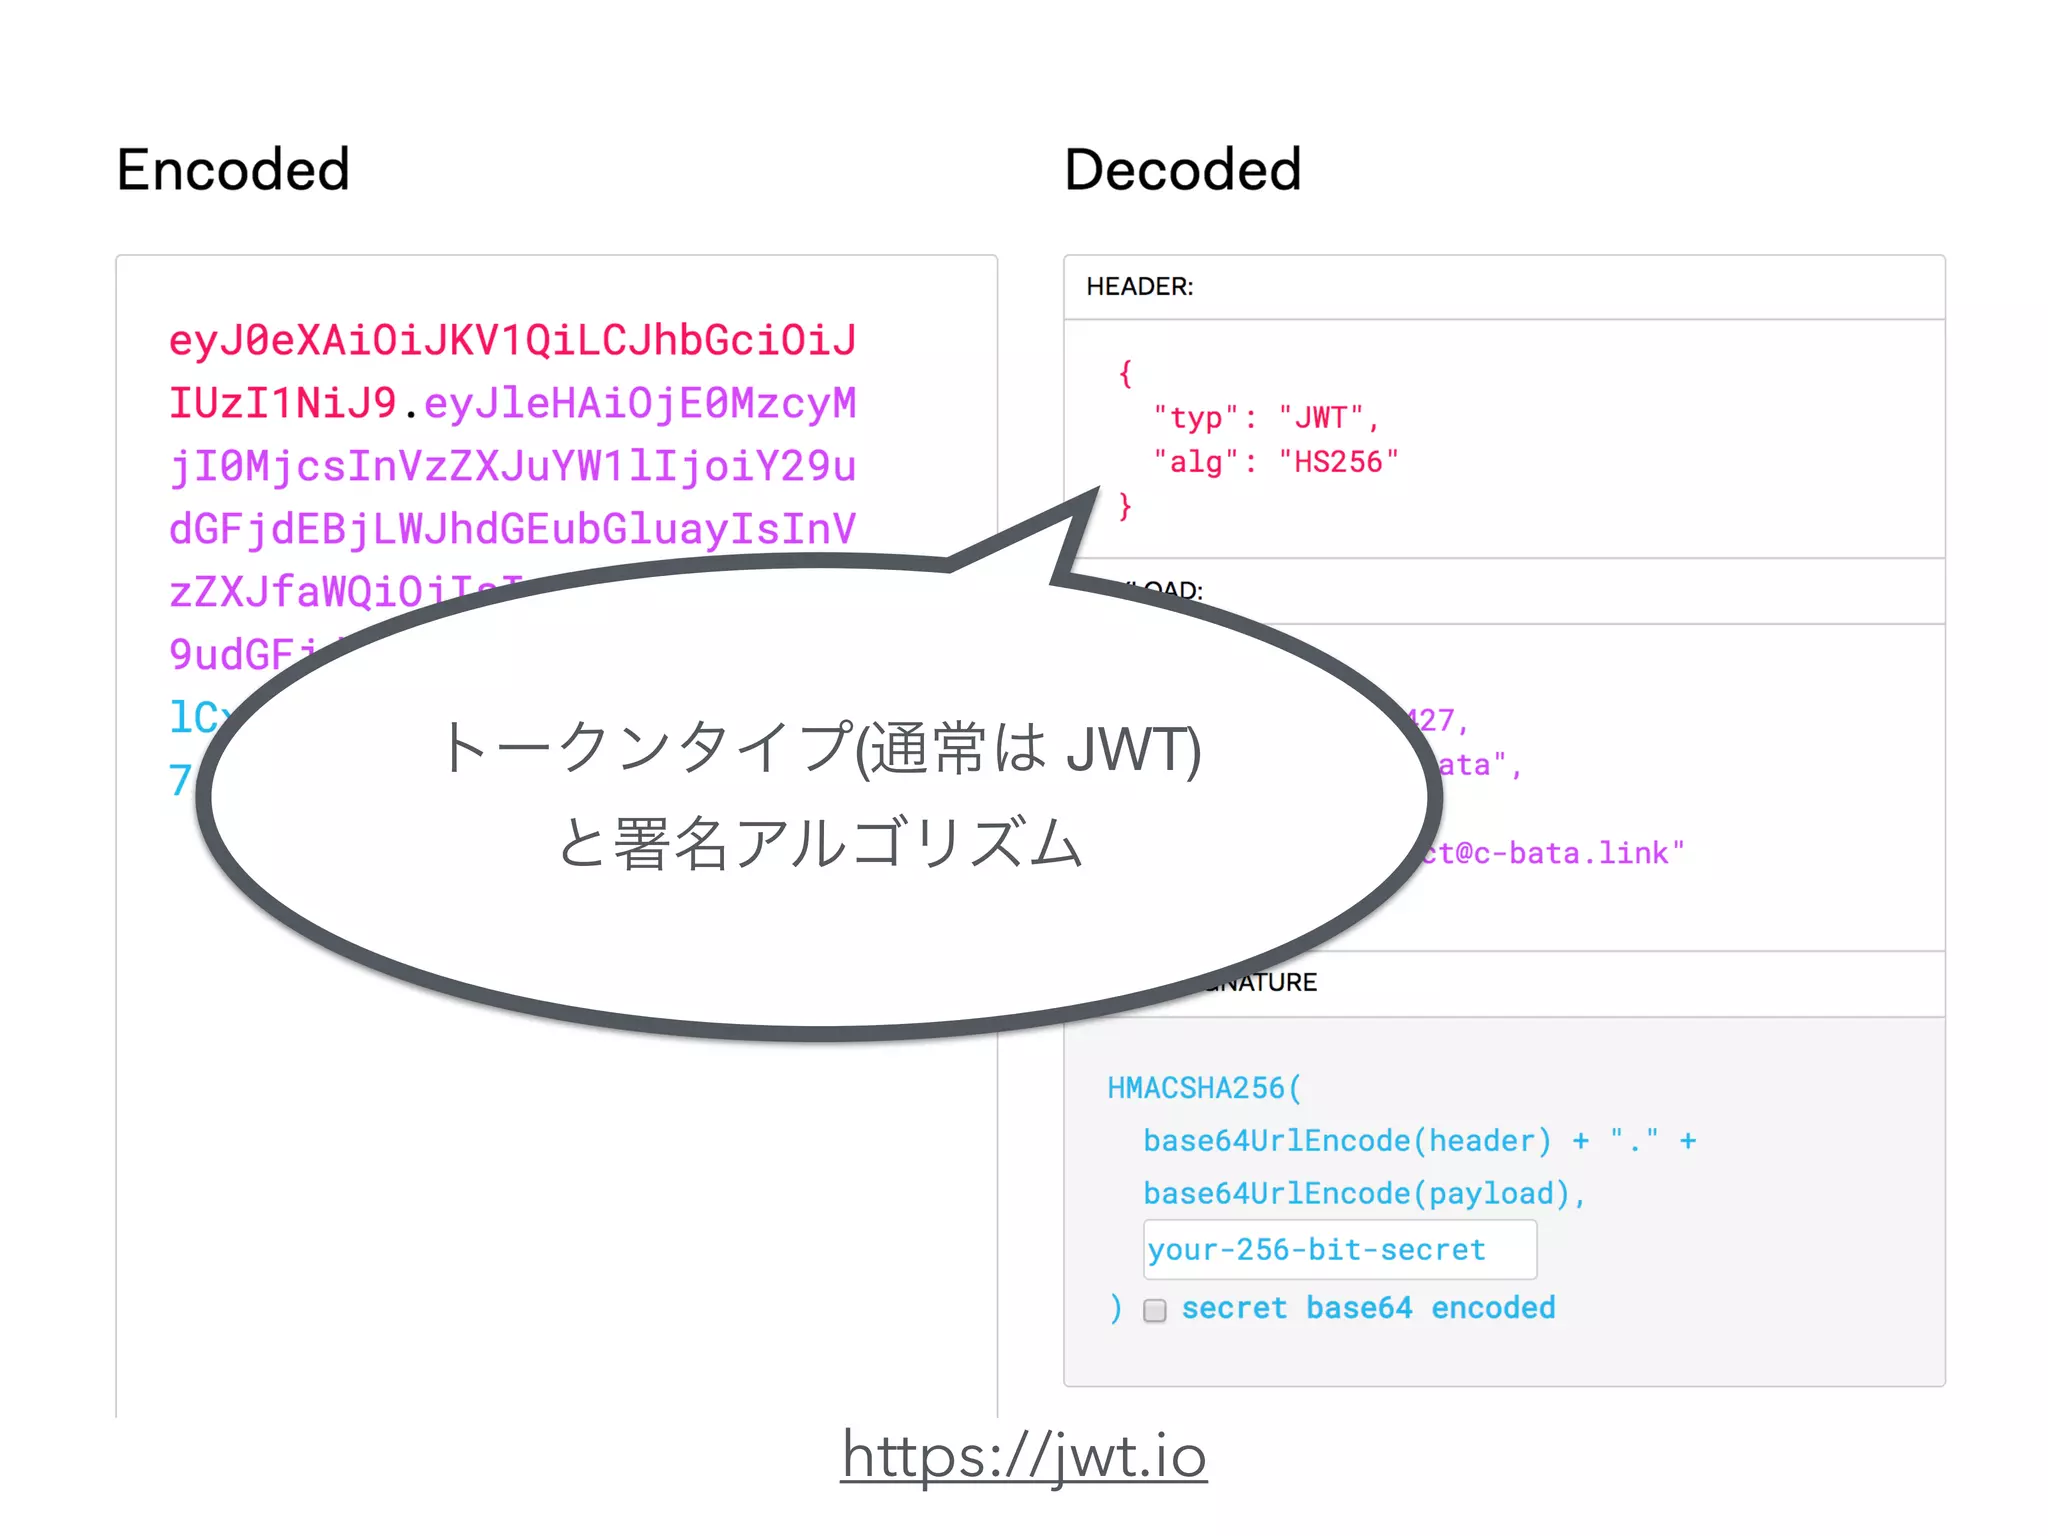Click the "alg": "HS256" line
This screenshot has width=2048, height=1536.
click(1275, 462)
